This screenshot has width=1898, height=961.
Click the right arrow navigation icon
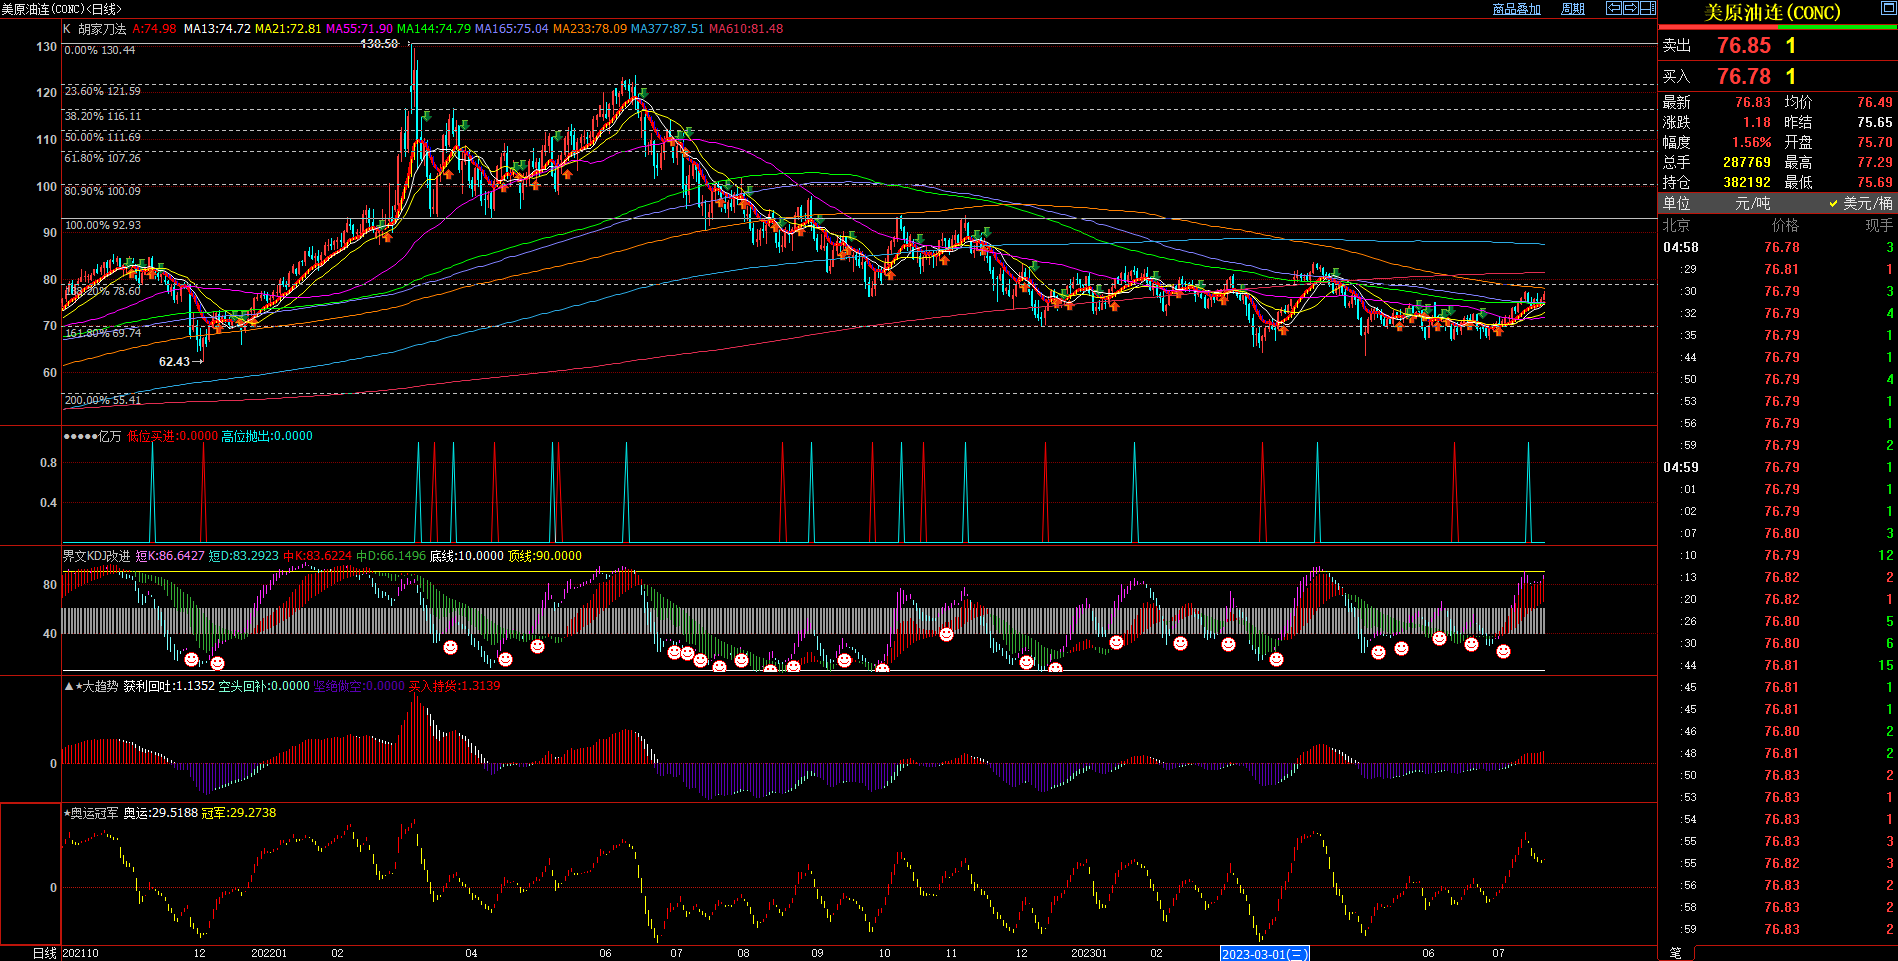tap(1630, 8)
